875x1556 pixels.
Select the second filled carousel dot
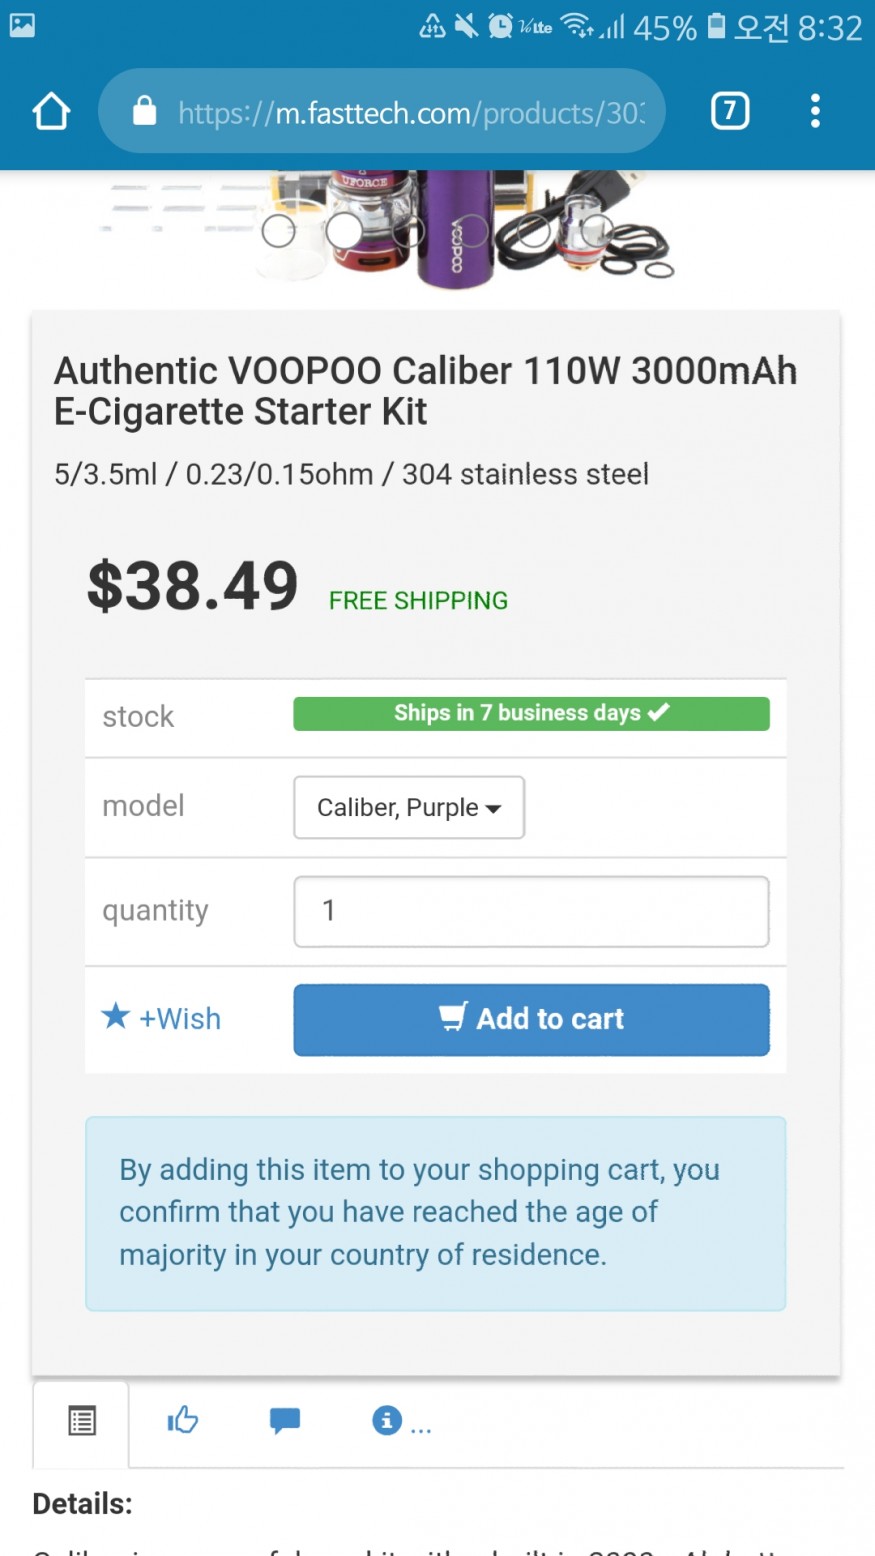[343, 231]
